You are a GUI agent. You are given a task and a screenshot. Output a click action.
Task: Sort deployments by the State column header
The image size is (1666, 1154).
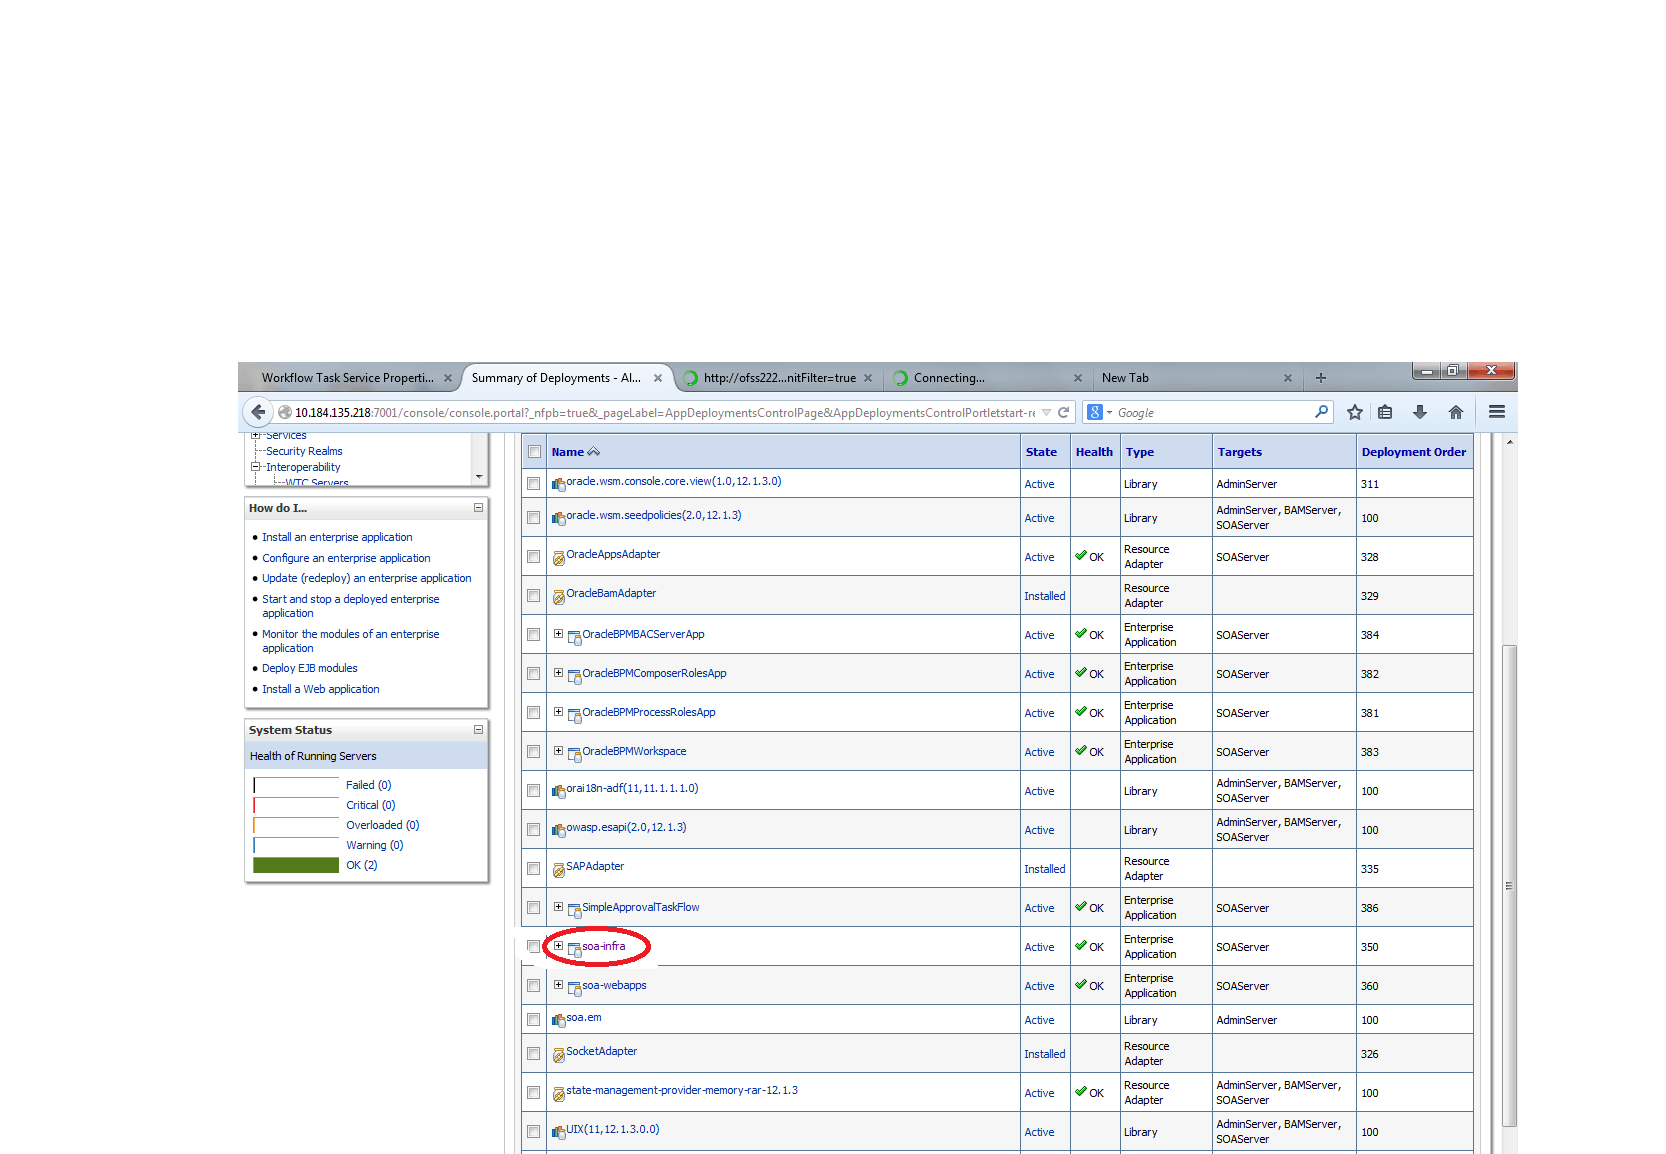1041,452
